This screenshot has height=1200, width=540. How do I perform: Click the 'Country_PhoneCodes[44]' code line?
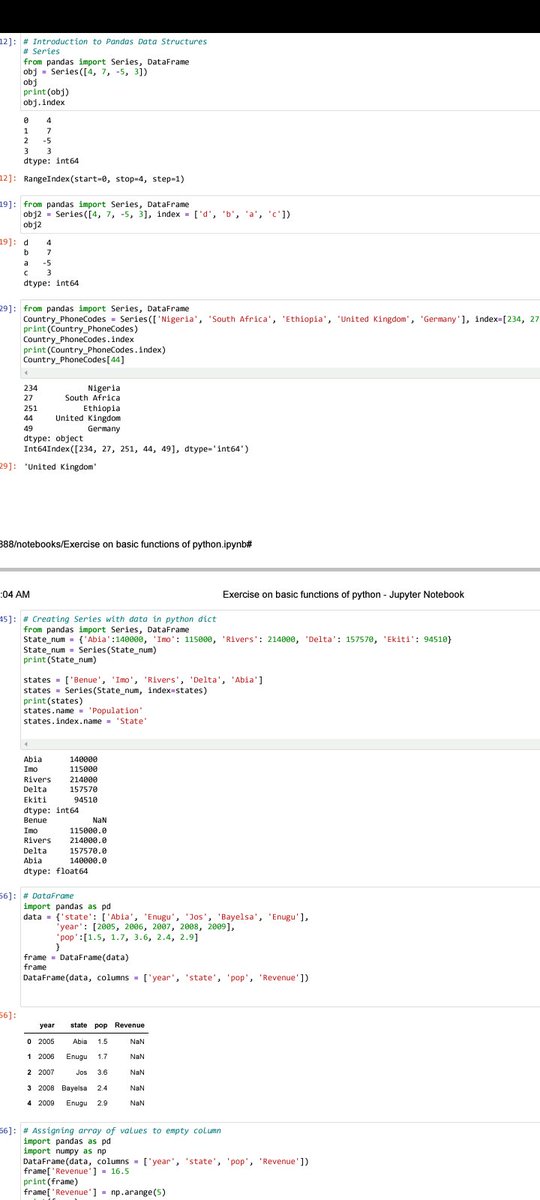[x=74, y=360]
